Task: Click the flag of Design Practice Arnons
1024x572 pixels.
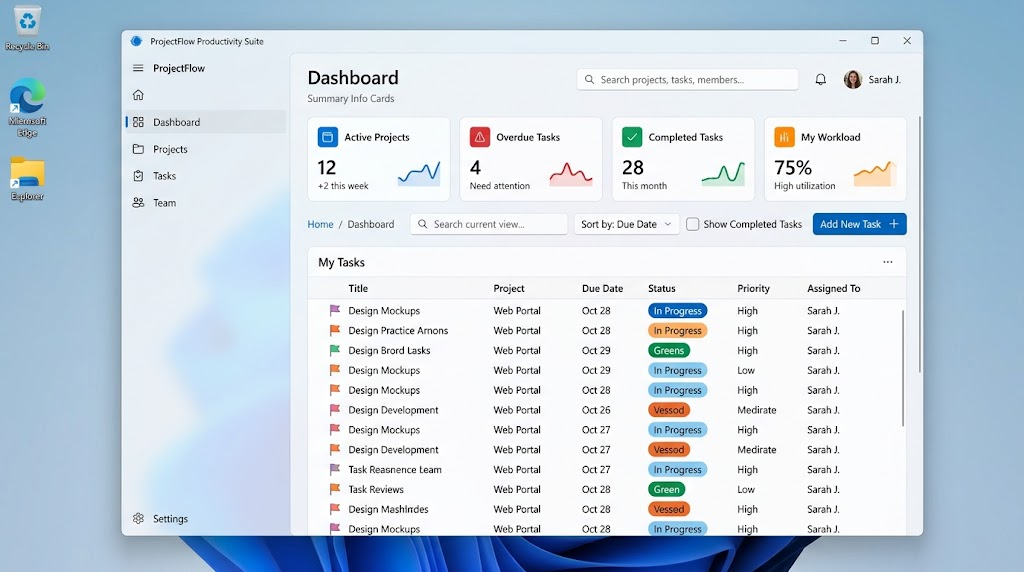Action: (x=334, y=330)
